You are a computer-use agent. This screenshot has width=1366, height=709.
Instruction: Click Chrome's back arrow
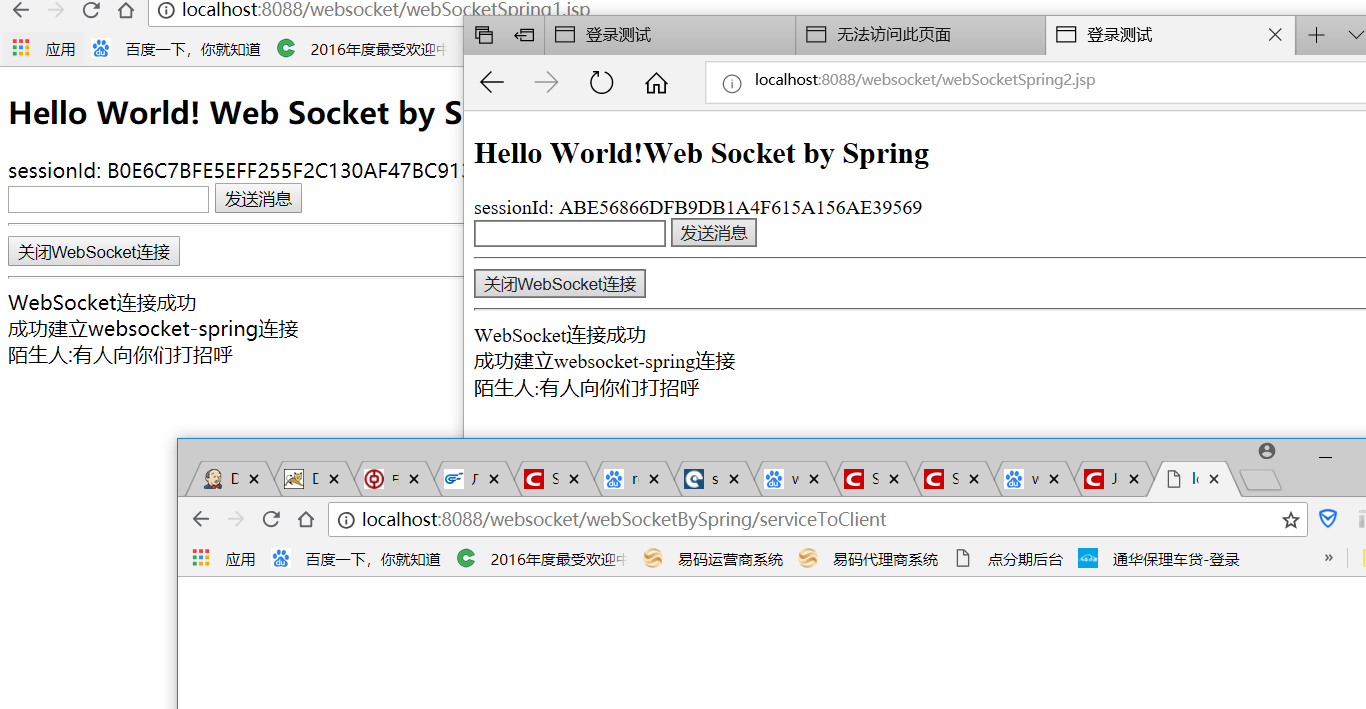(201, 519)
